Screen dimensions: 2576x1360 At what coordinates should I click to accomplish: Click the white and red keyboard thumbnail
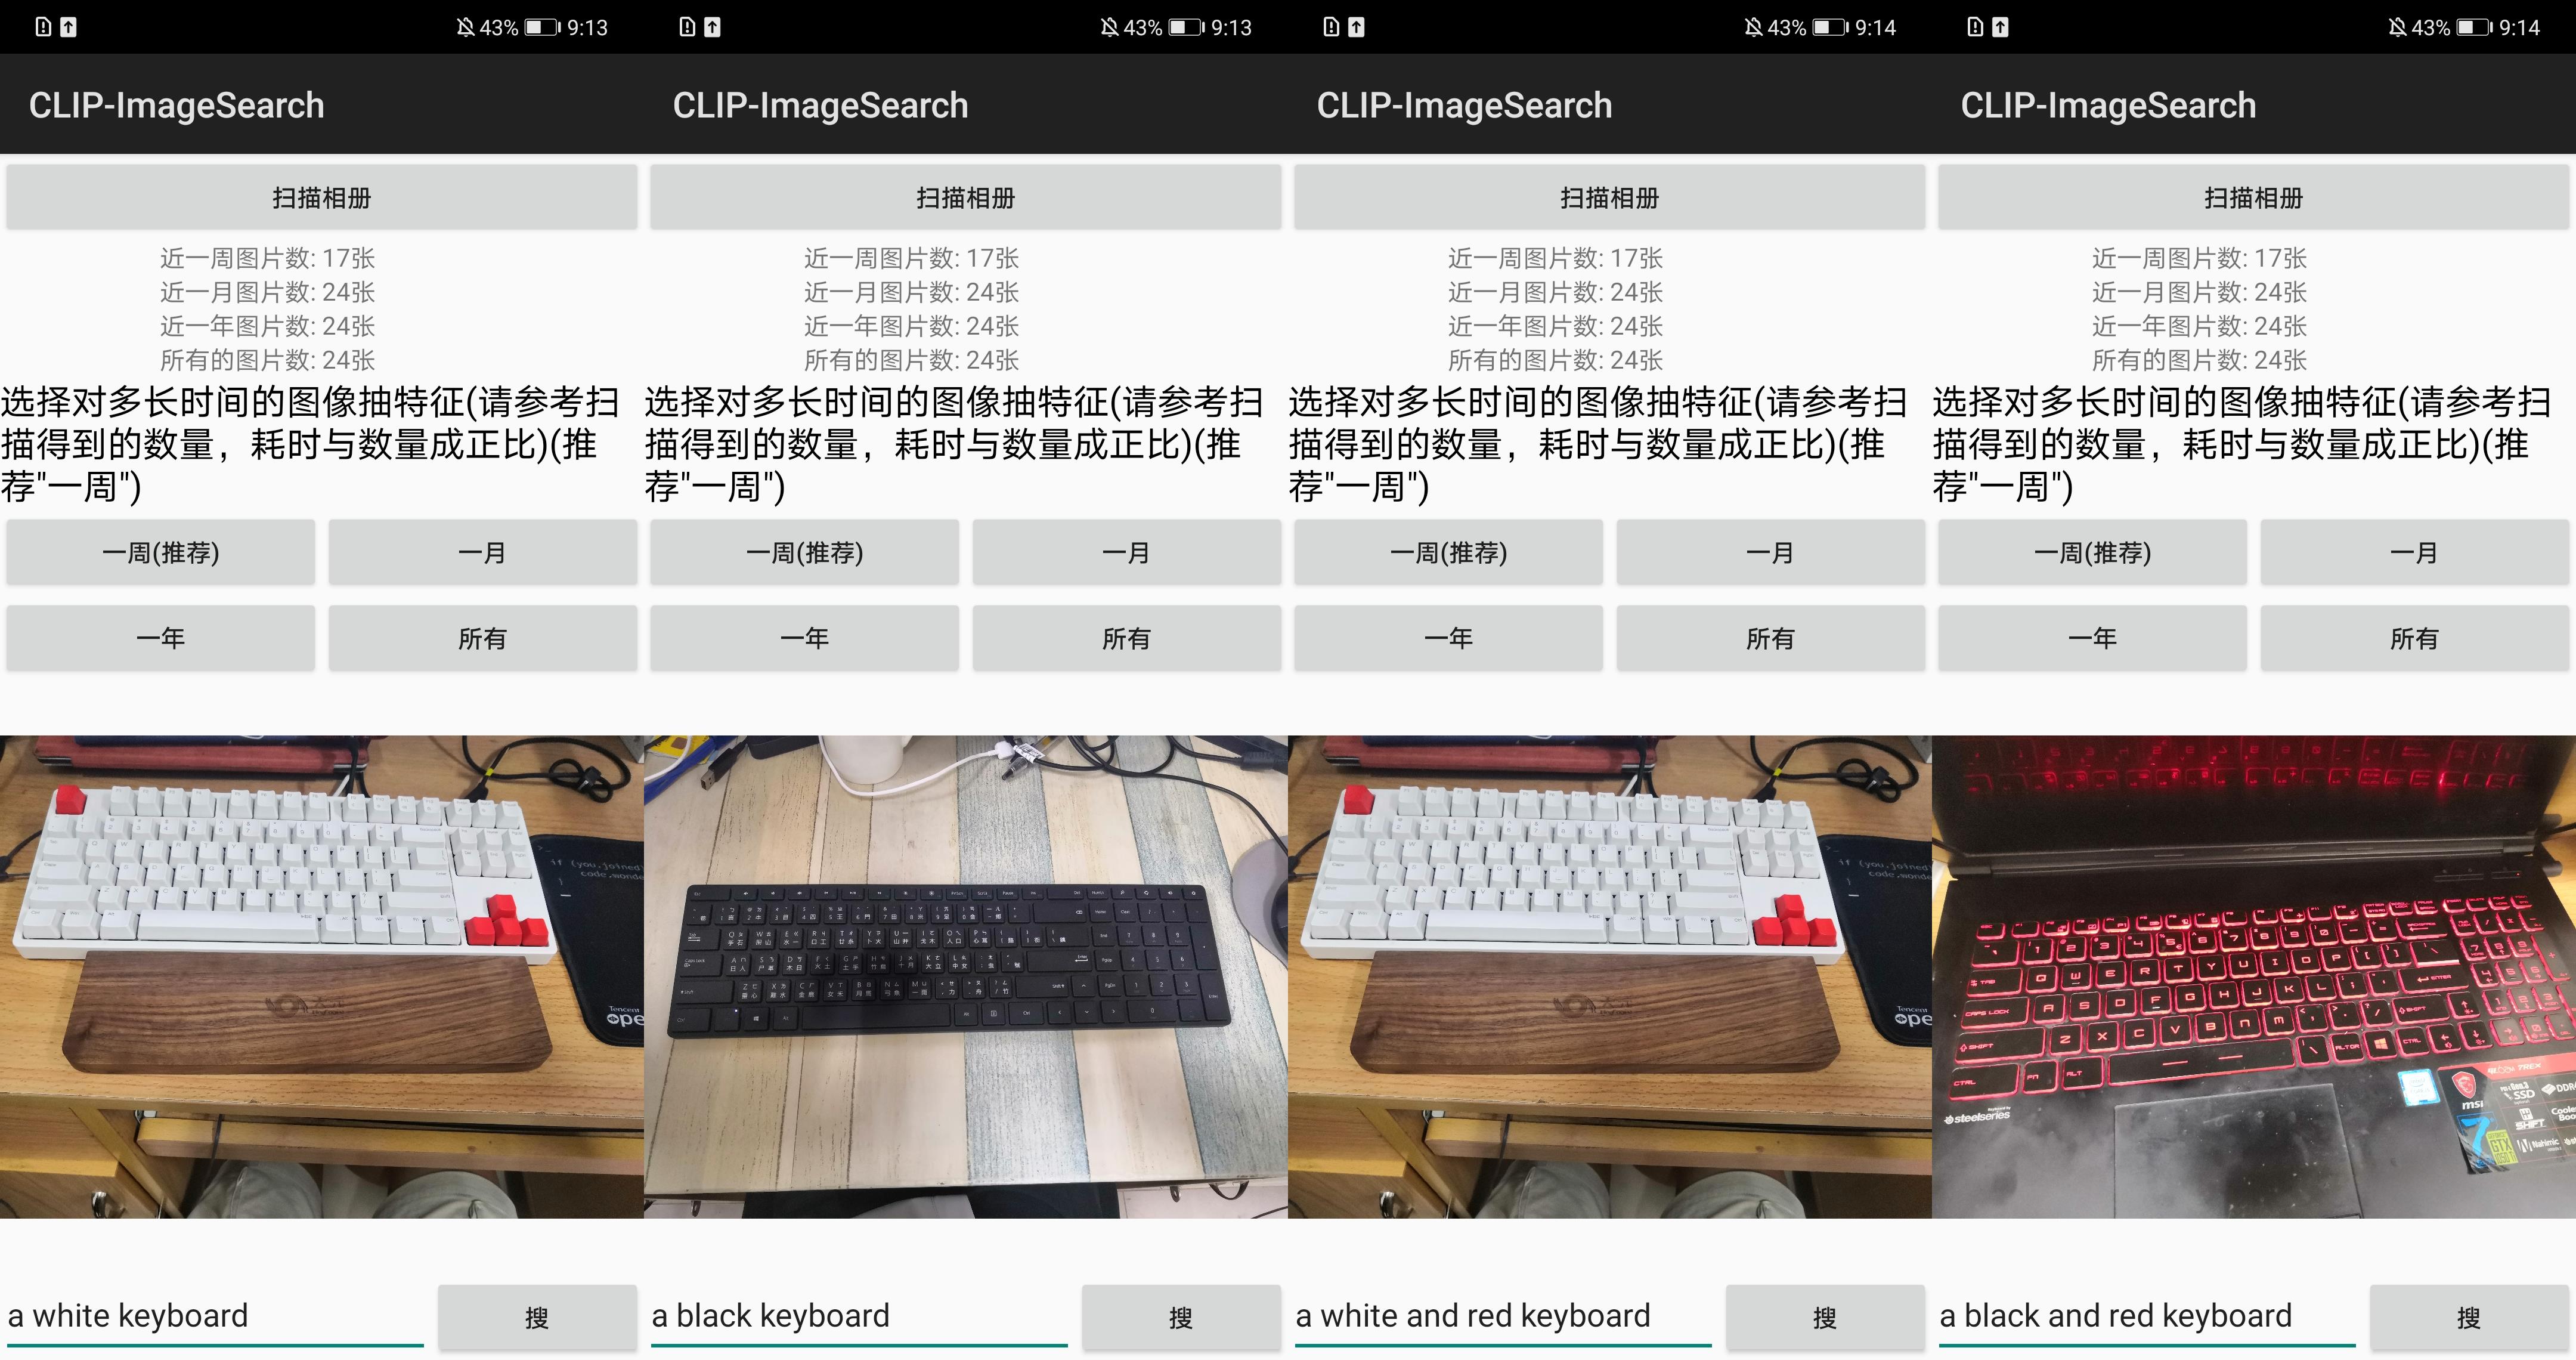[x=1610, y=988]
